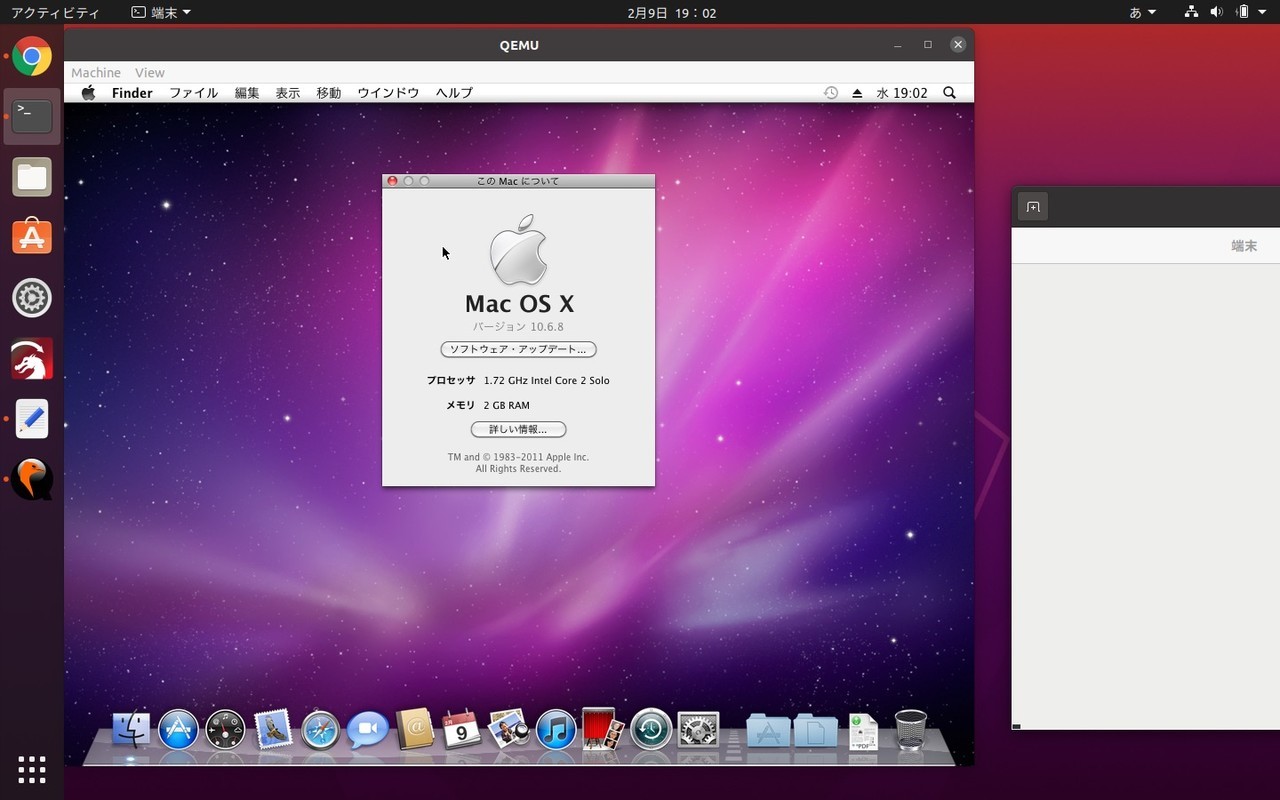Click the 2 GB RAM text
The width and height of the screenshot is (1280, 800).
point(506,405)
